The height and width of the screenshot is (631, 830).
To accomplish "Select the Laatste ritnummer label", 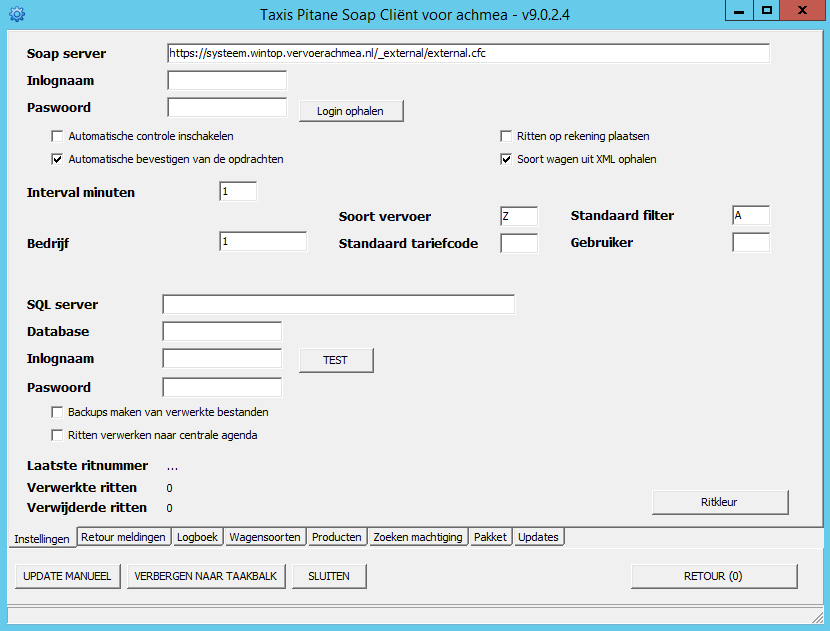I will 87,466.
